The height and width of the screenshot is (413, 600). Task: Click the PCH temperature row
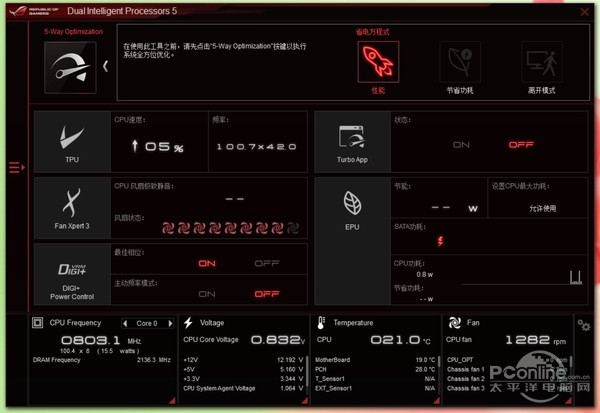375,369
